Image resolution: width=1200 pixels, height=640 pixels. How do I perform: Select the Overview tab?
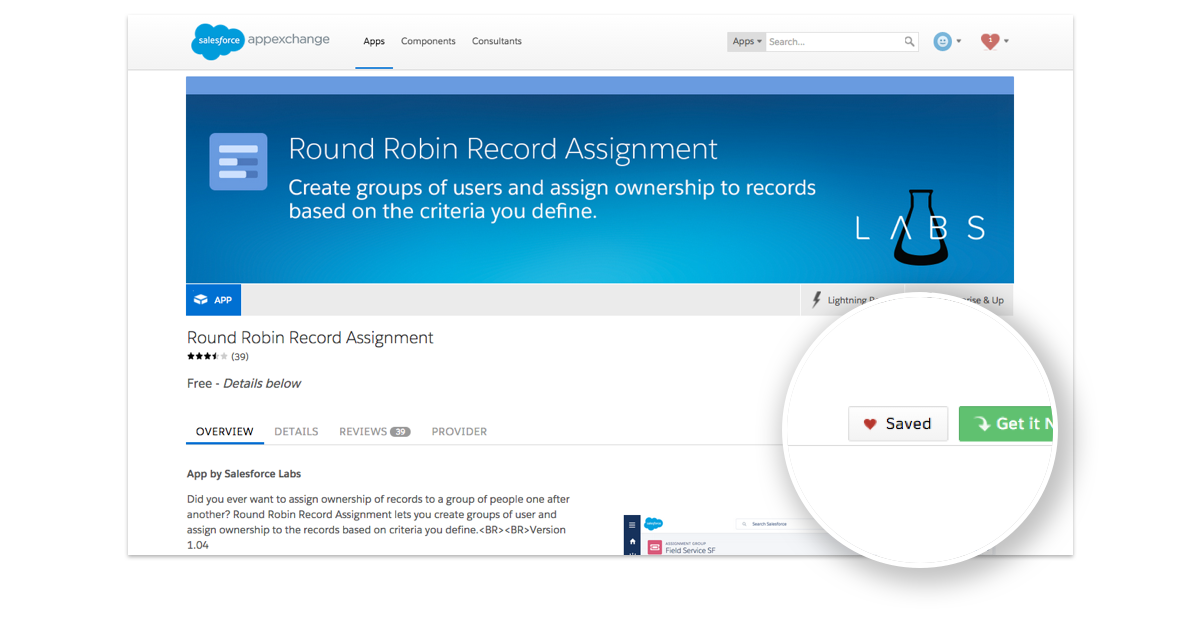225,432
